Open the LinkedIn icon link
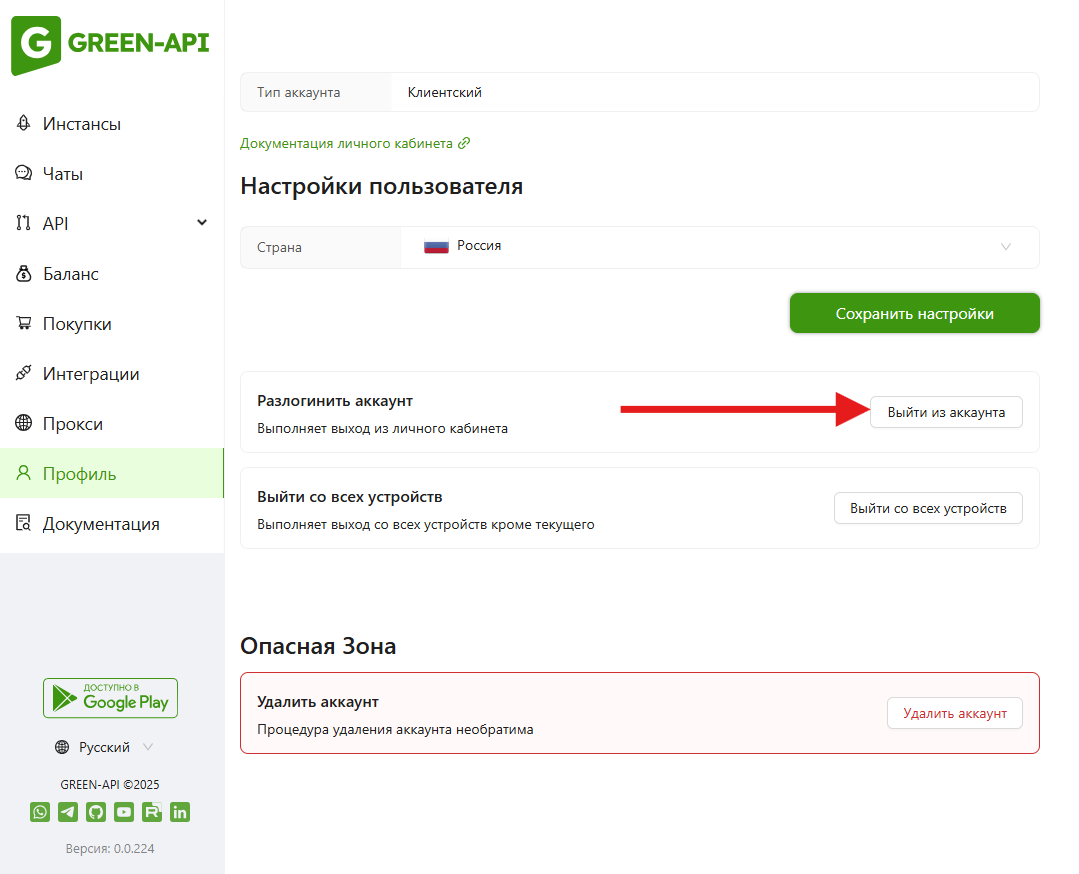Screen dimensions: 1079x874 [180, 812]
